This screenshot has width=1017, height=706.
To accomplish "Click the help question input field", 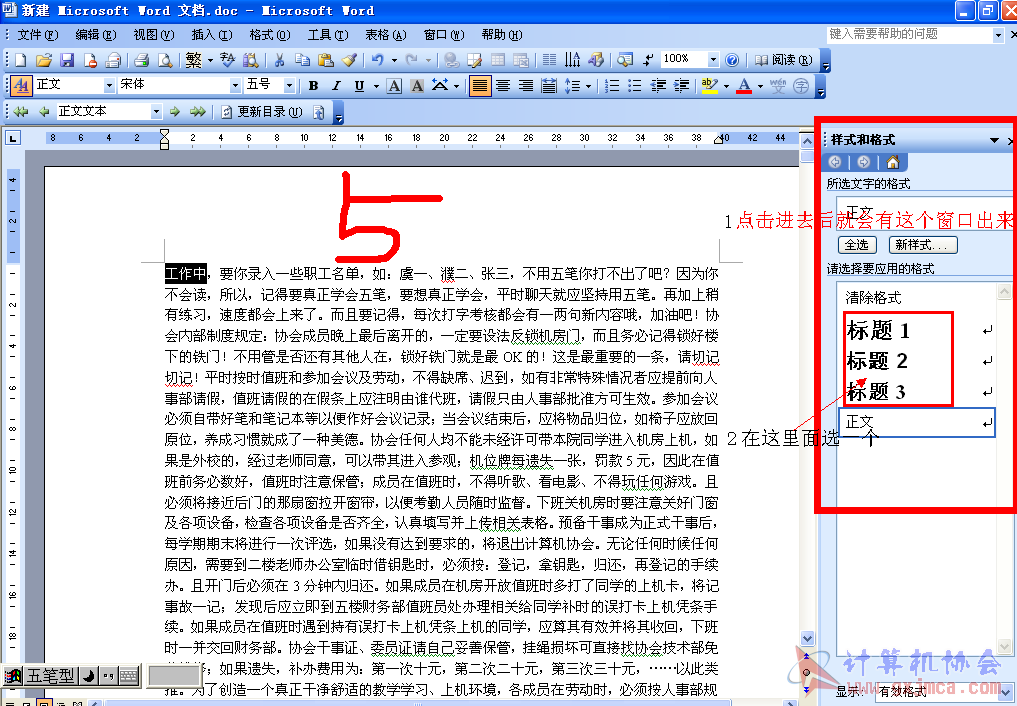I will click(x=909, y=34).
